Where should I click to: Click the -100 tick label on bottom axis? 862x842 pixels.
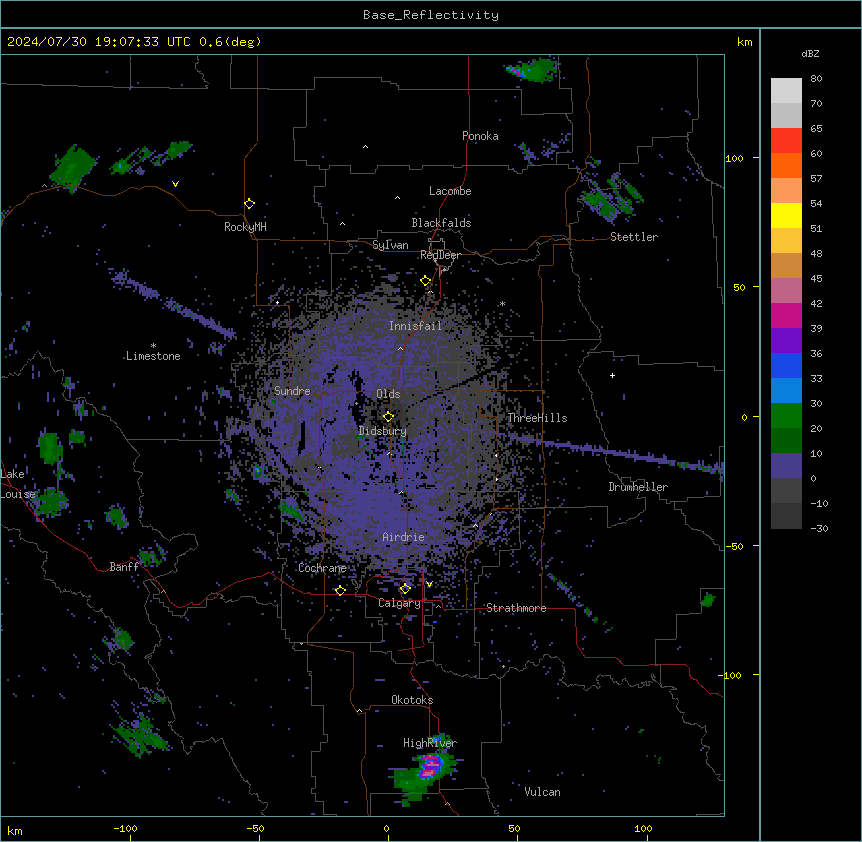pos(125,828)
